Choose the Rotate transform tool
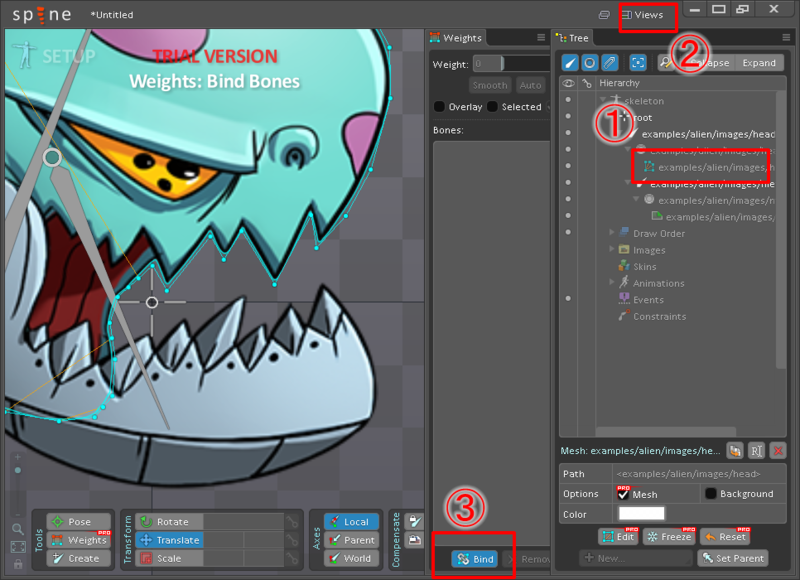The width and height of the screenshot is (800, 580). [x=169, y=521]
